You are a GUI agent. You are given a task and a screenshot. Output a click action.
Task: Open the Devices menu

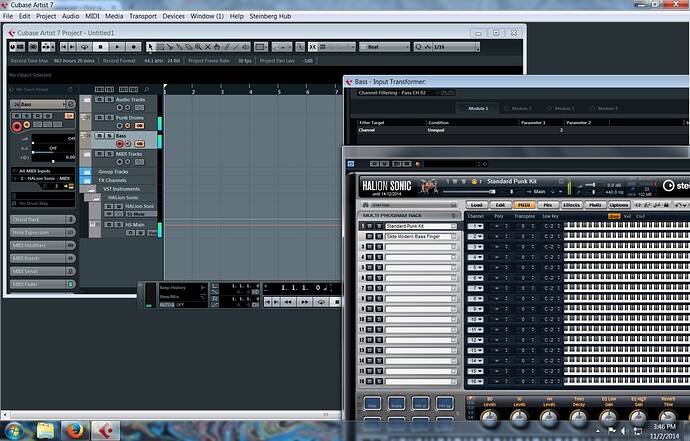point(173,16)
